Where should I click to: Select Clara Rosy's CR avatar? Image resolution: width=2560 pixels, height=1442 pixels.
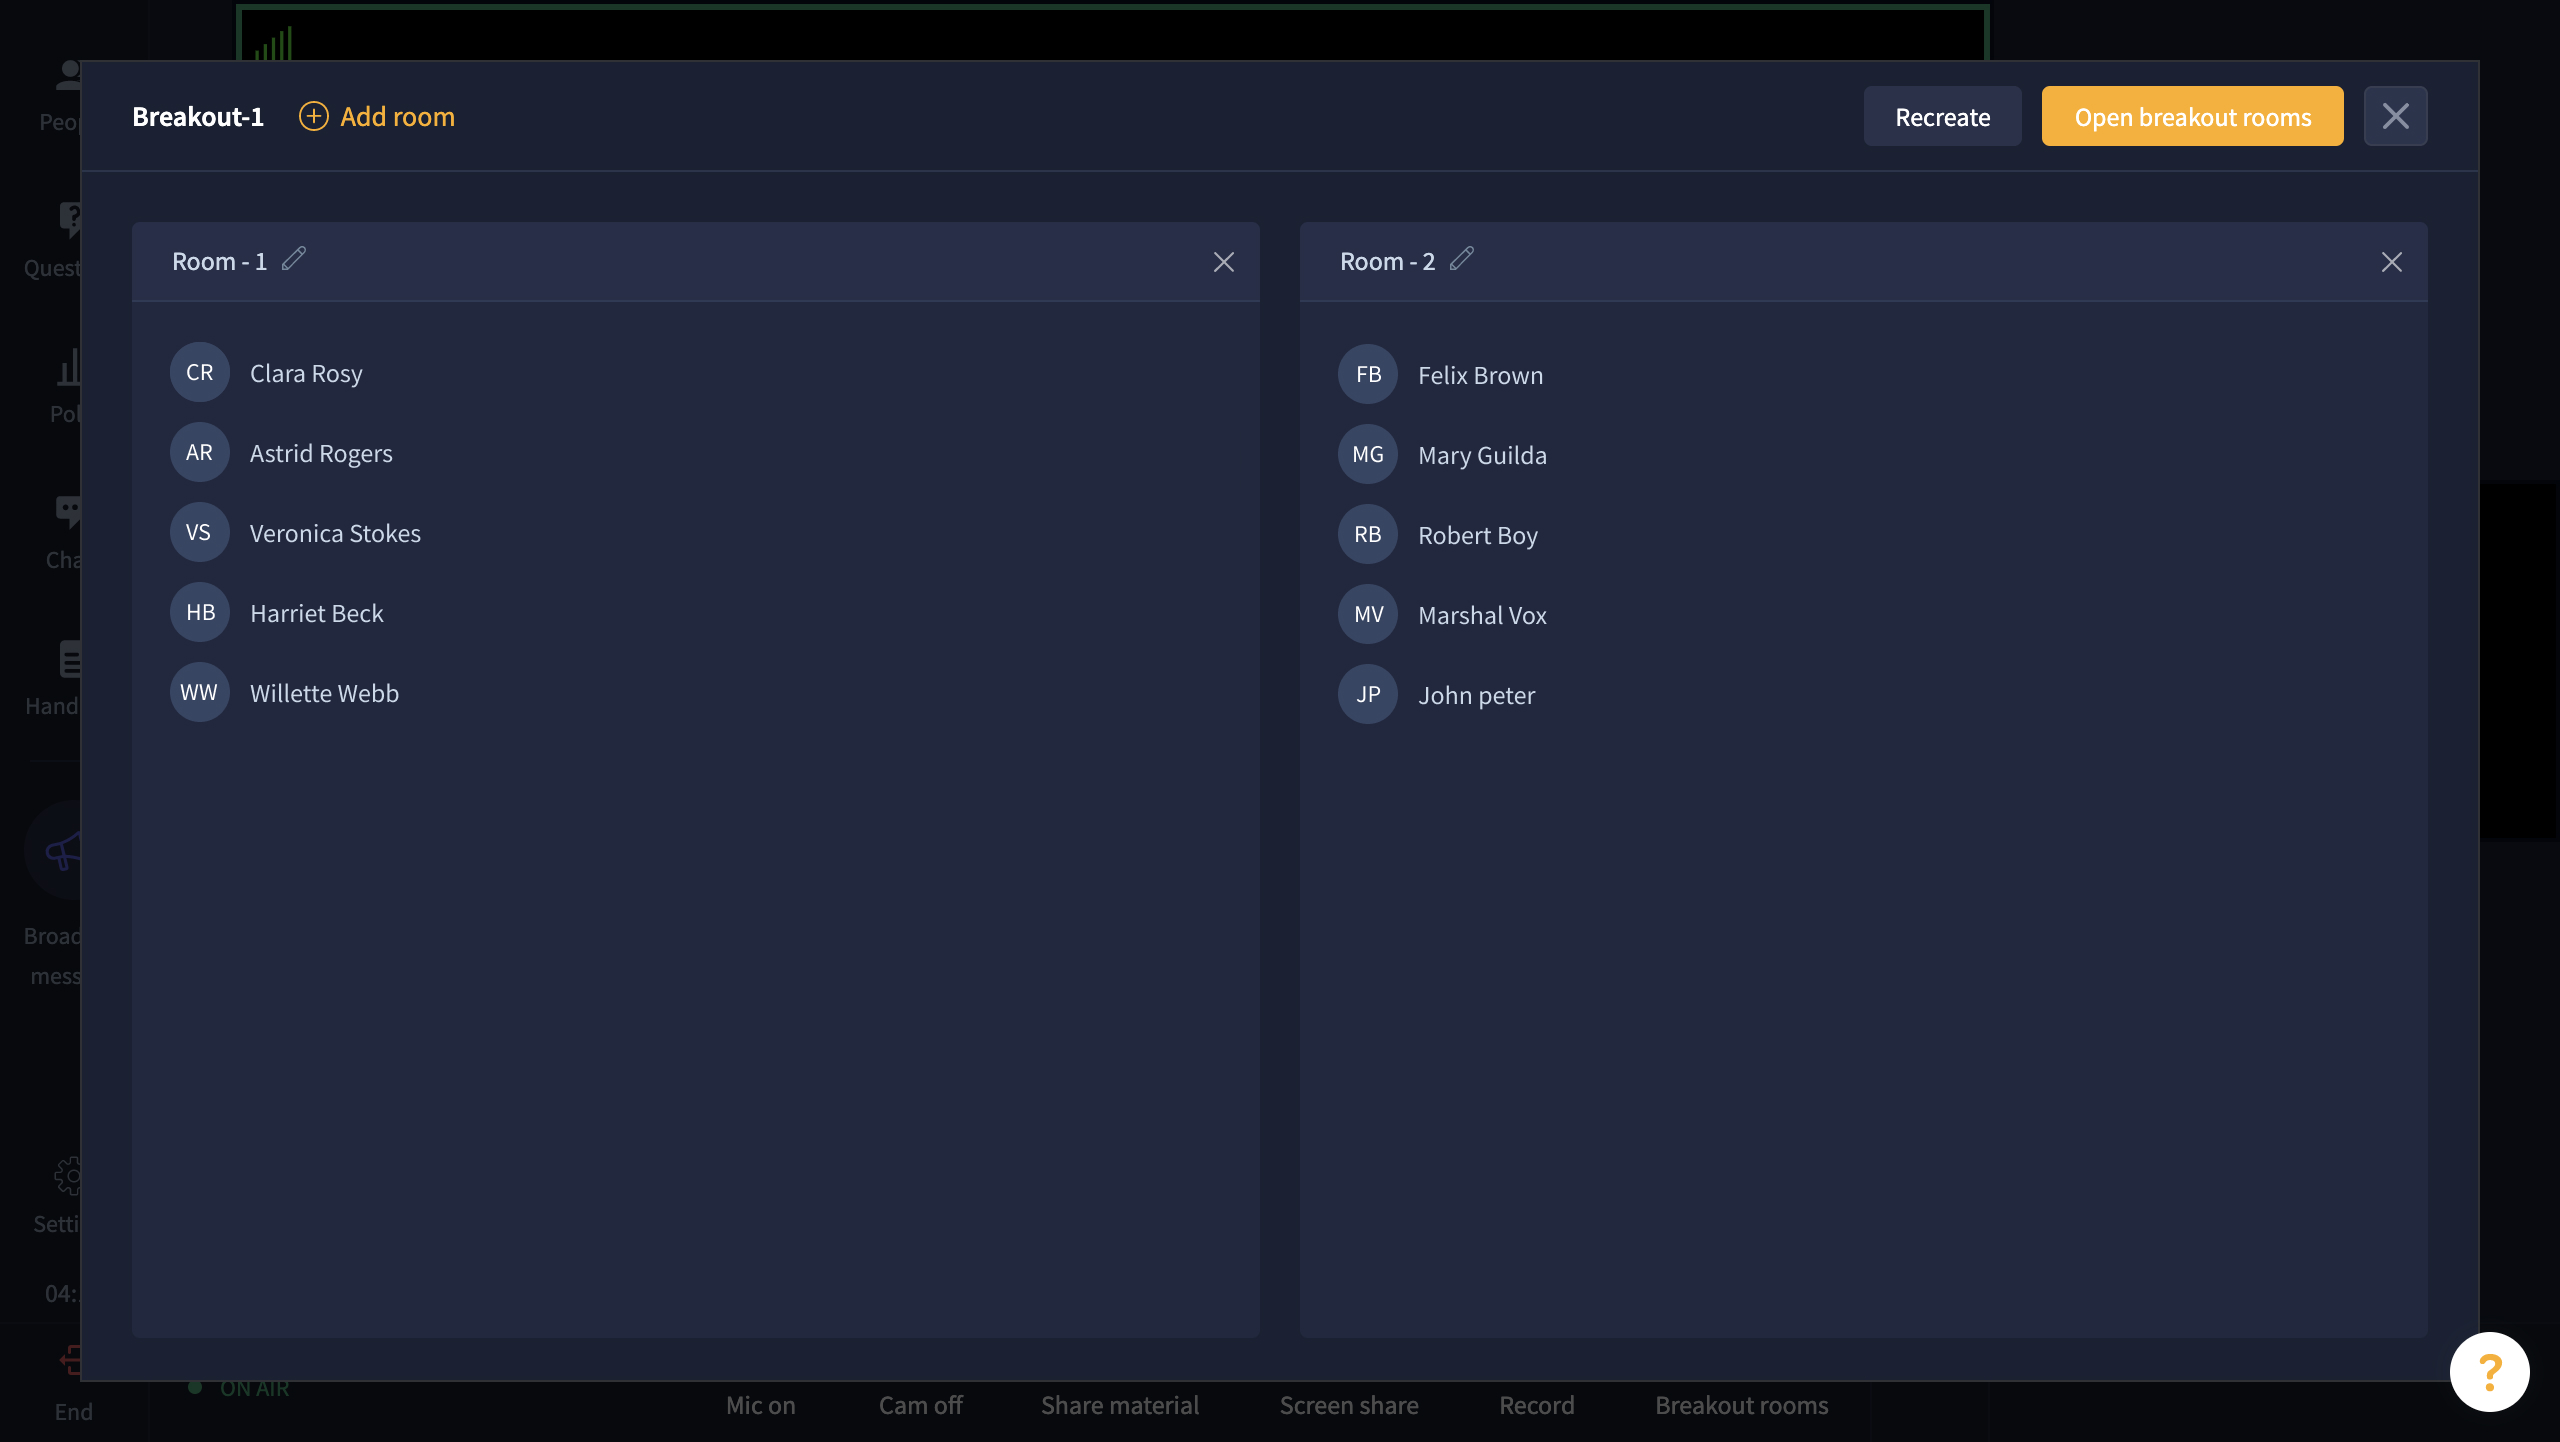(199, 372)
